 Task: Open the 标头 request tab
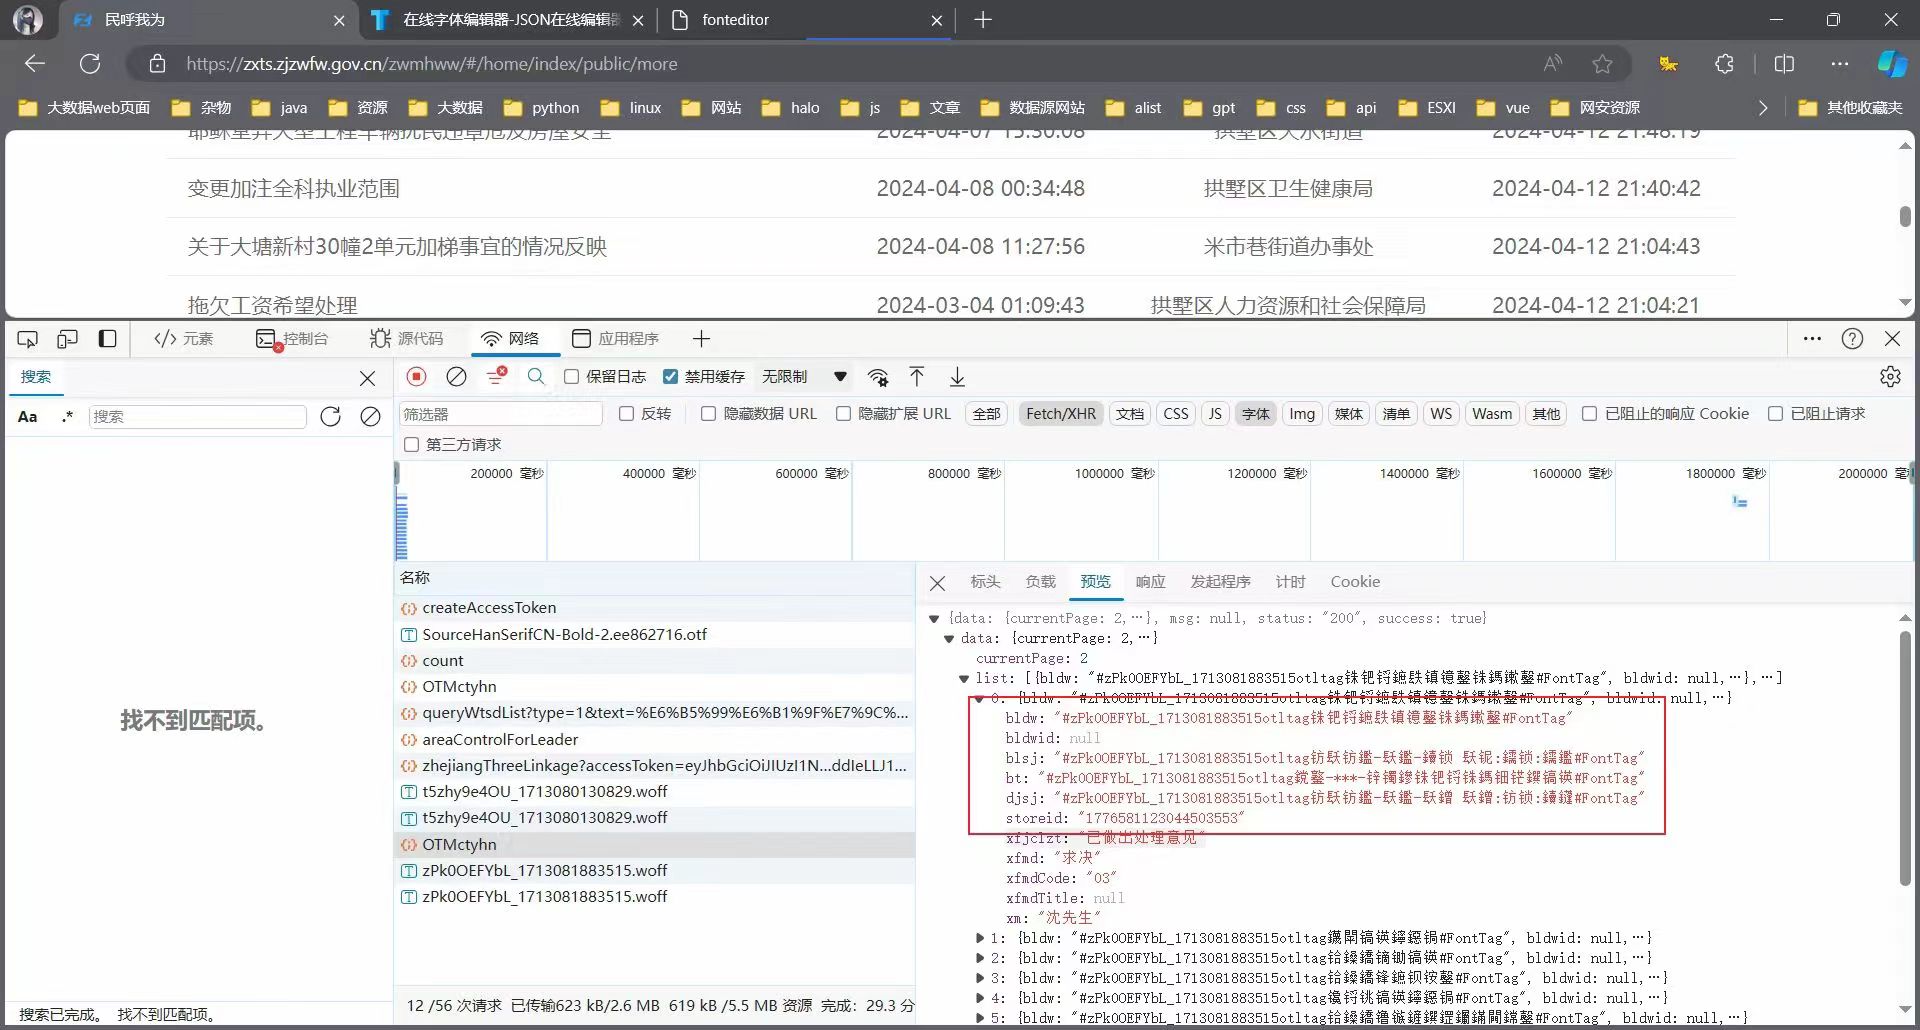985,582
